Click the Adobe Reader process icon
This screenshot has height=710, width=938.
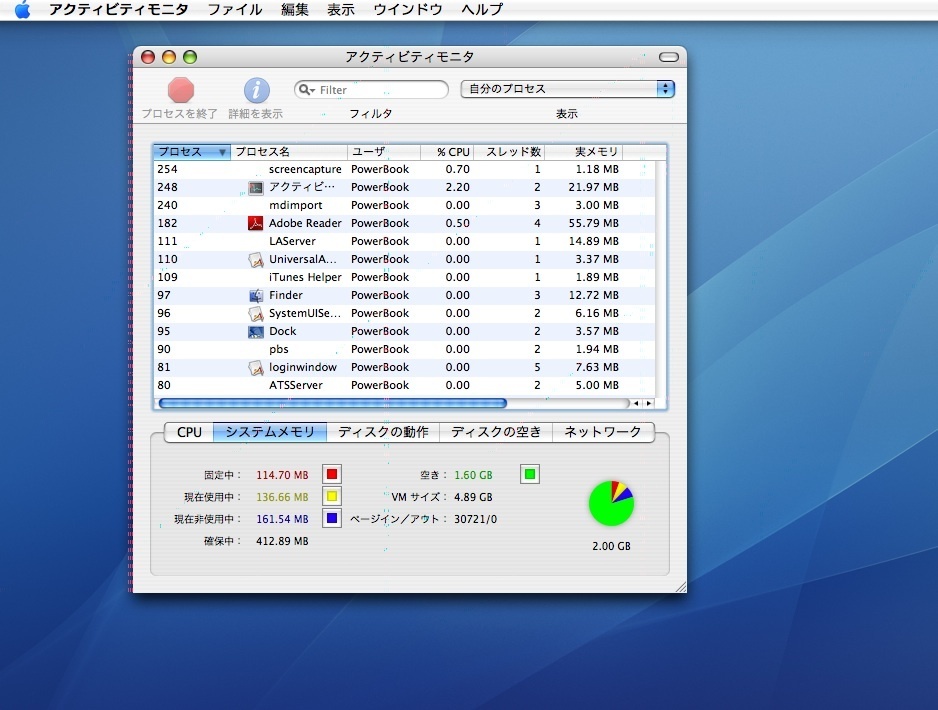coord(255,223)
